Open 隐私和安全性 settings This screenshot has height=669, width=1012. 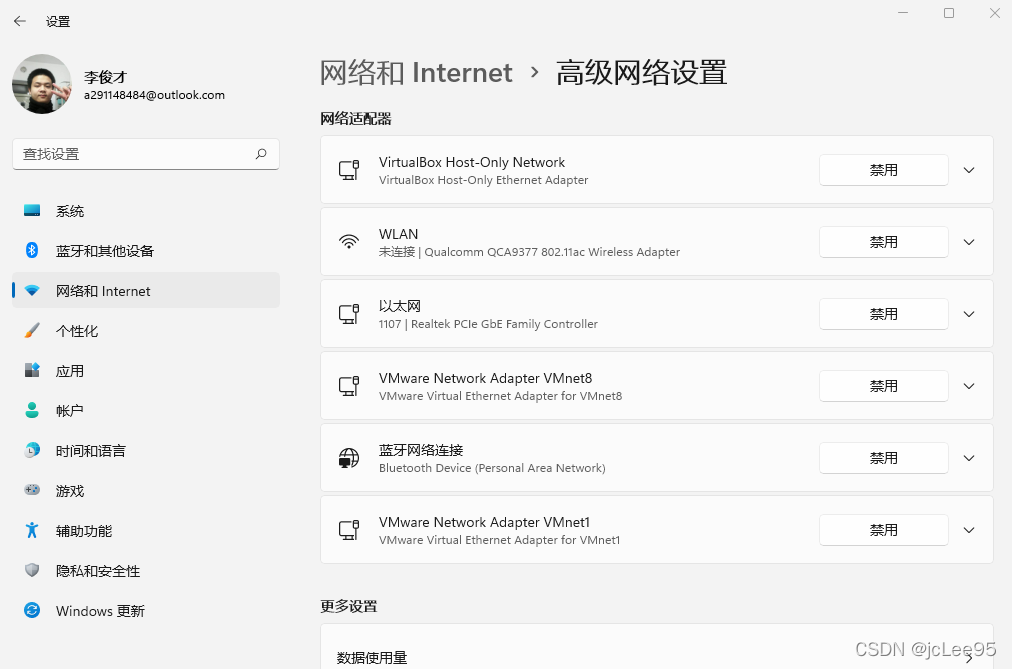click(146, 571)
